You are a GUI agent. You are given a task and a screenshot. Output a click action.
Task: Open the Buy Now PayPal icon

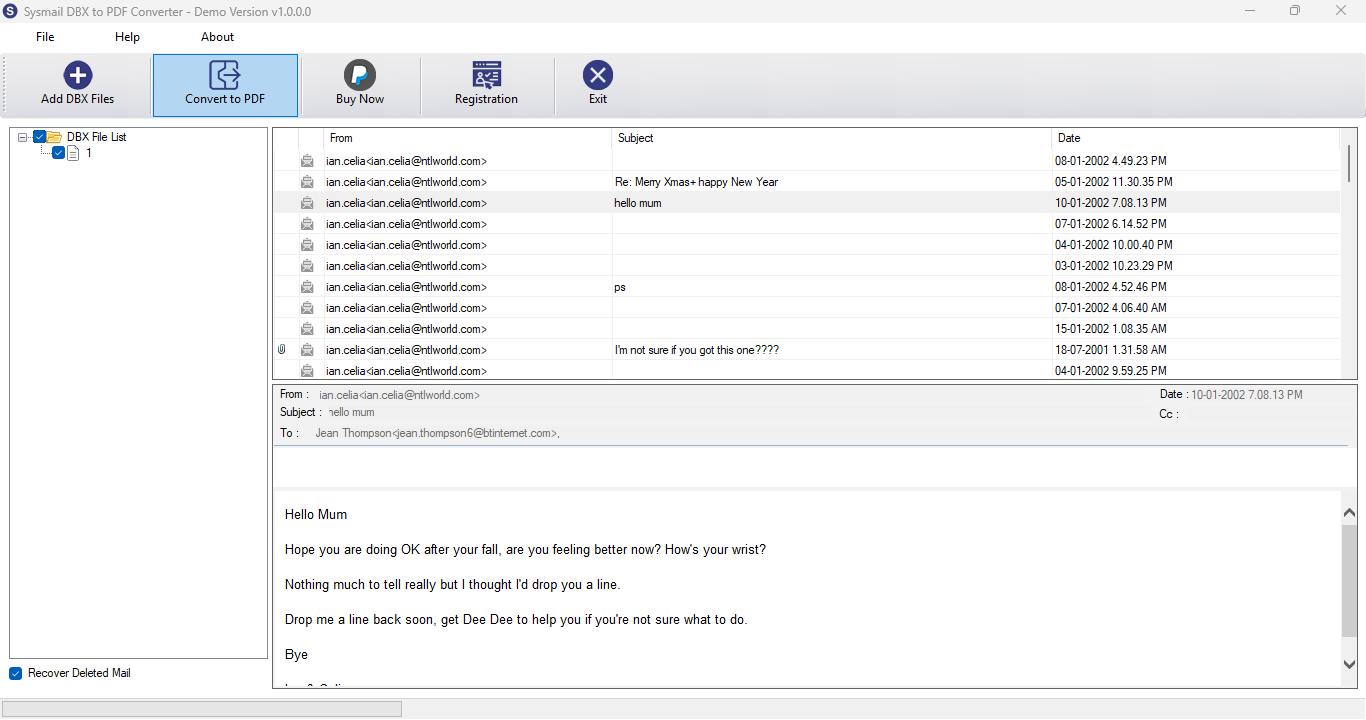tap(360, 75)
